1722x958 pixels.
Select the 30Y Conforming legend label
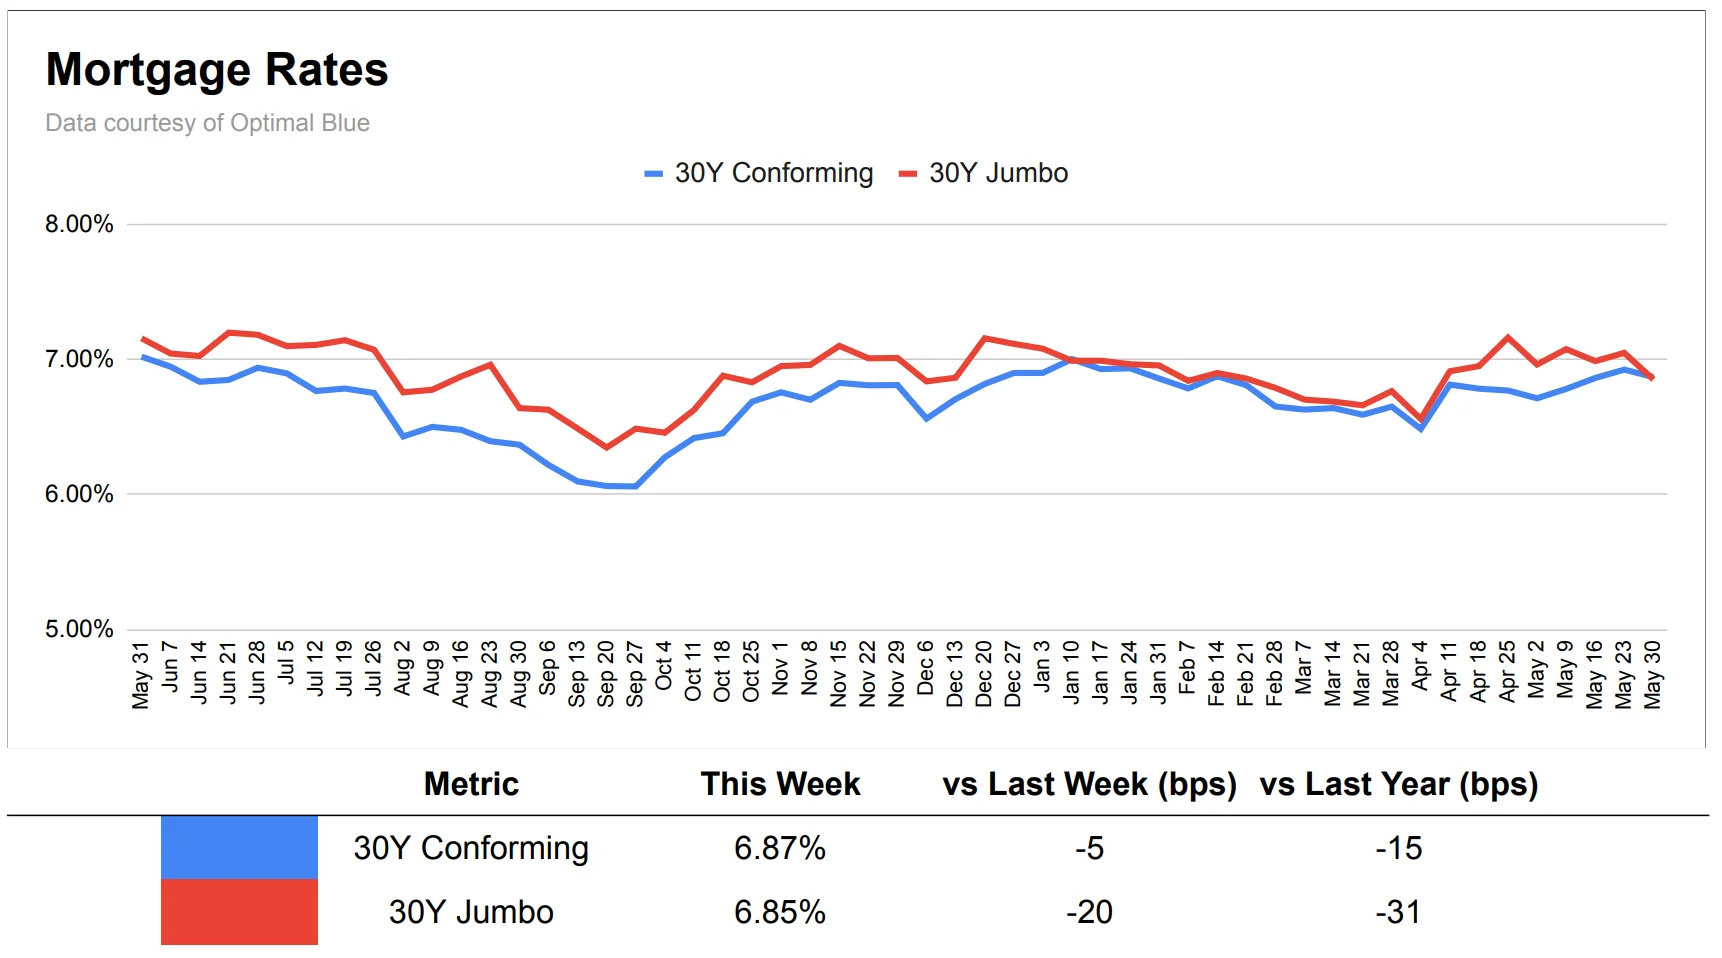(x=773, y=173)
